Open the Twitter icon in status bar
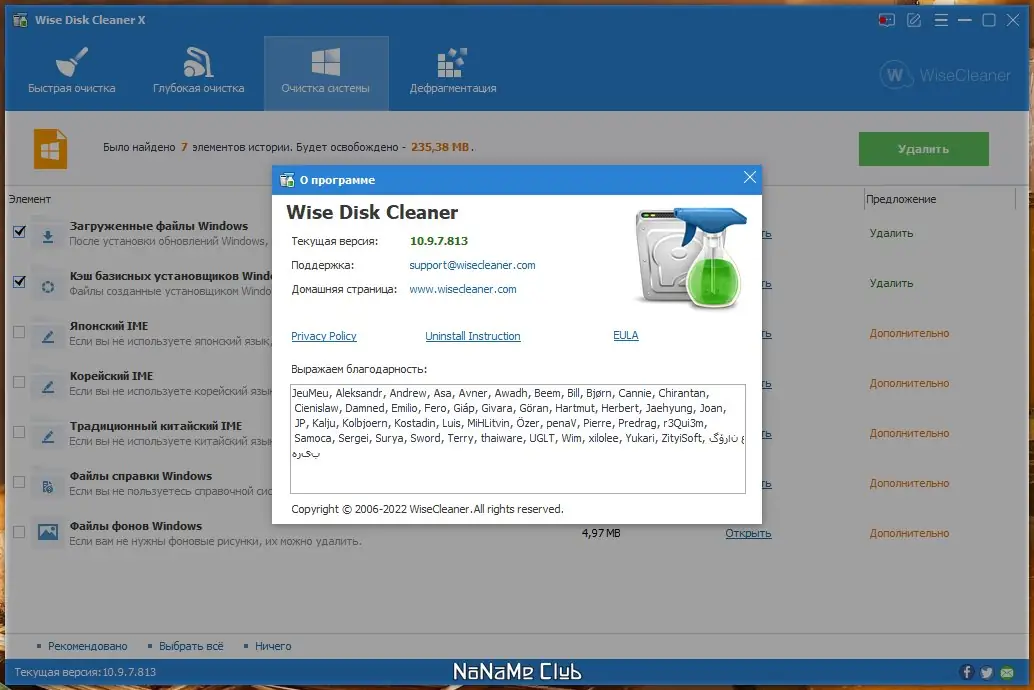Screen dimensions: 1034x690 coord(987,672)
